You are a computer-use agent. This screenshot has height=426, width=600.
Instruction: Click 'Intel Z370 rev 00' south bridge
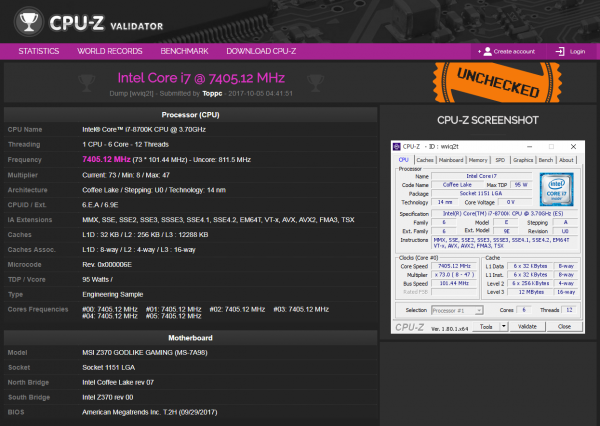108,397
